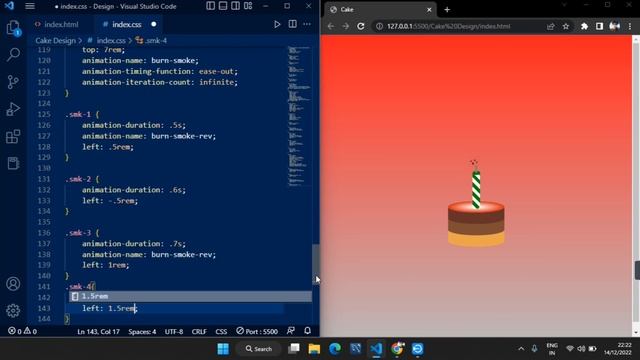Toggle the Chrome side panel
The height and width of the screenshot is (360, 640).
pos(599,26)
